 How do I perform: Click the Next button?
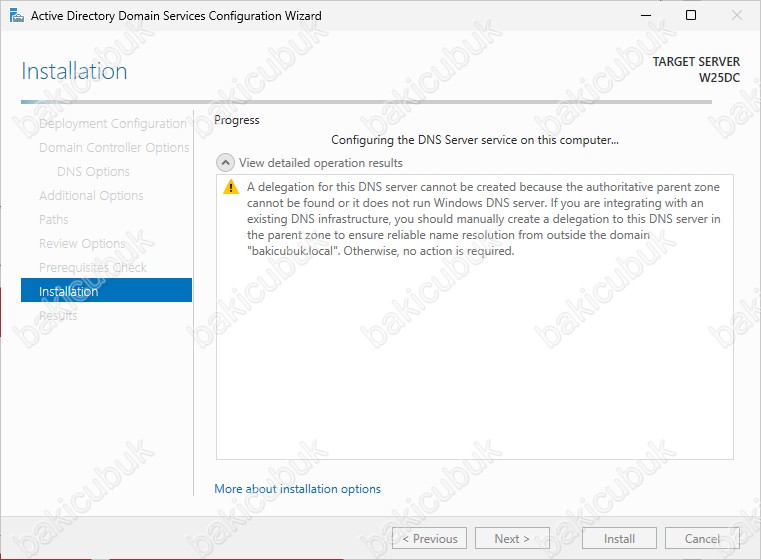coord(512,538)
